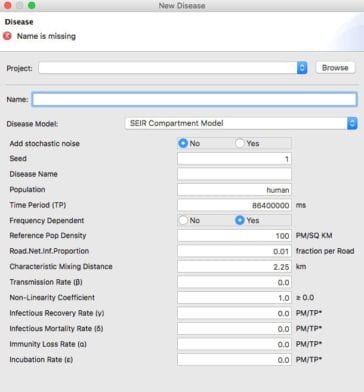Screen dimensions: 364x392
Task: Click the 'Disease' heading text
Action: point(19,22)
